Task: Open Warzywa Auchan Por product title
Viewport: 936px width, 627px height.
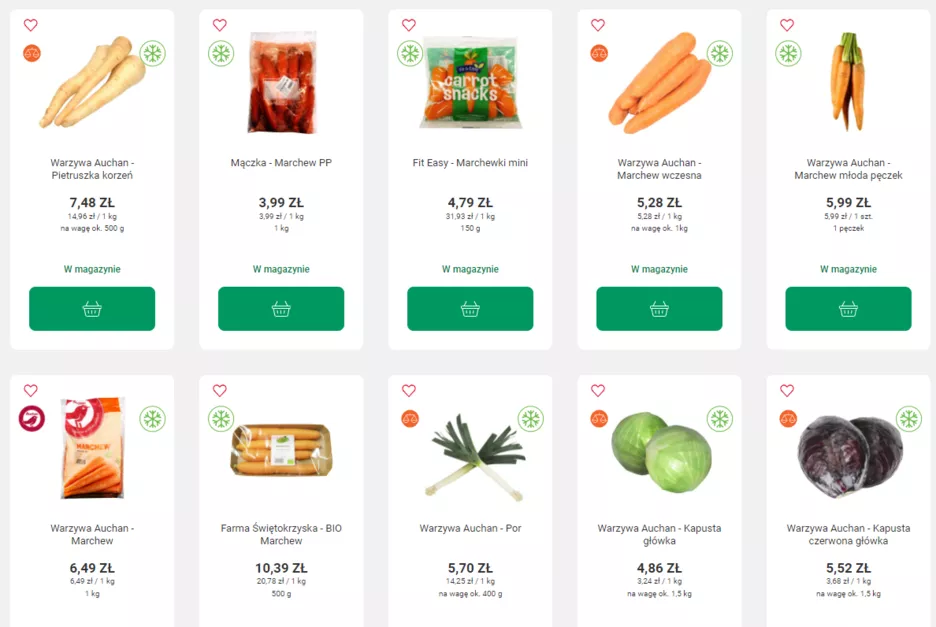Action: [x=470, y=528]
